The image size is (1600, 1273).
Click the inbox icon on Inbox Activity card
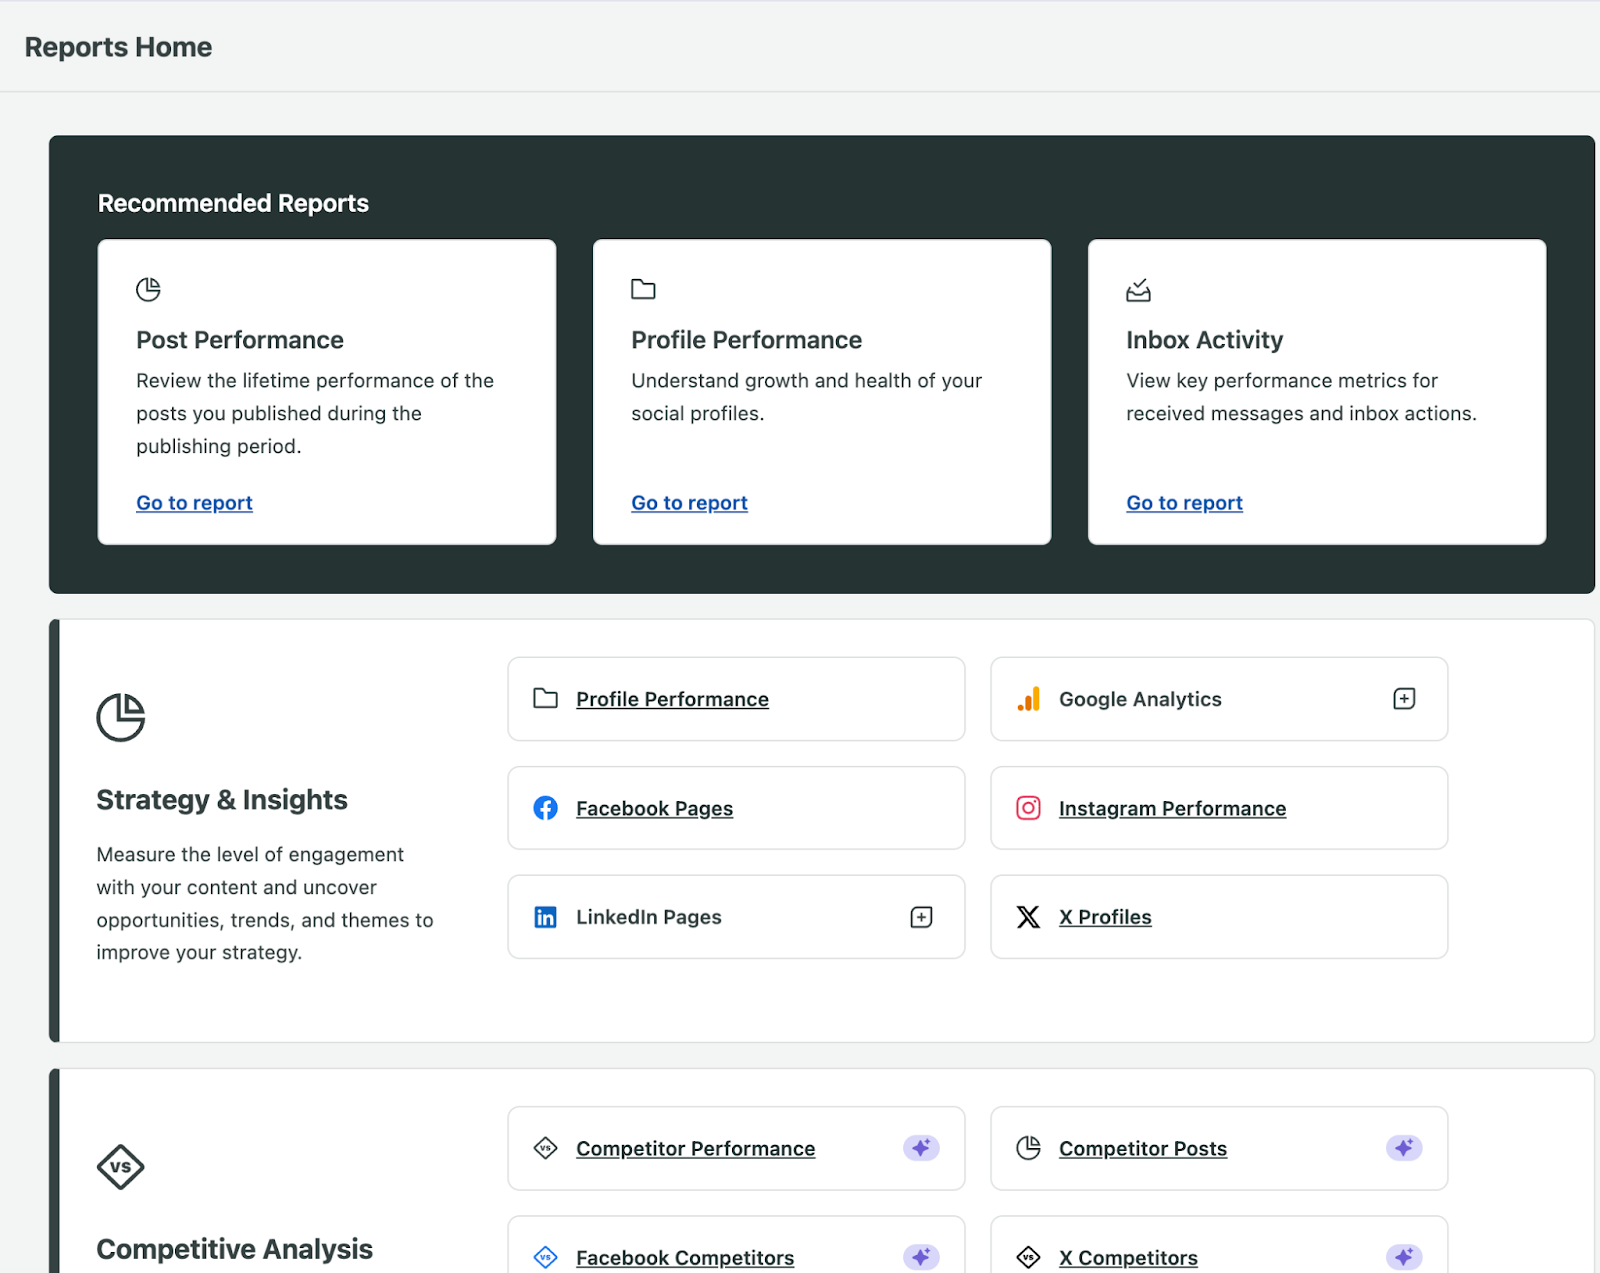(x=1138, y=289)
